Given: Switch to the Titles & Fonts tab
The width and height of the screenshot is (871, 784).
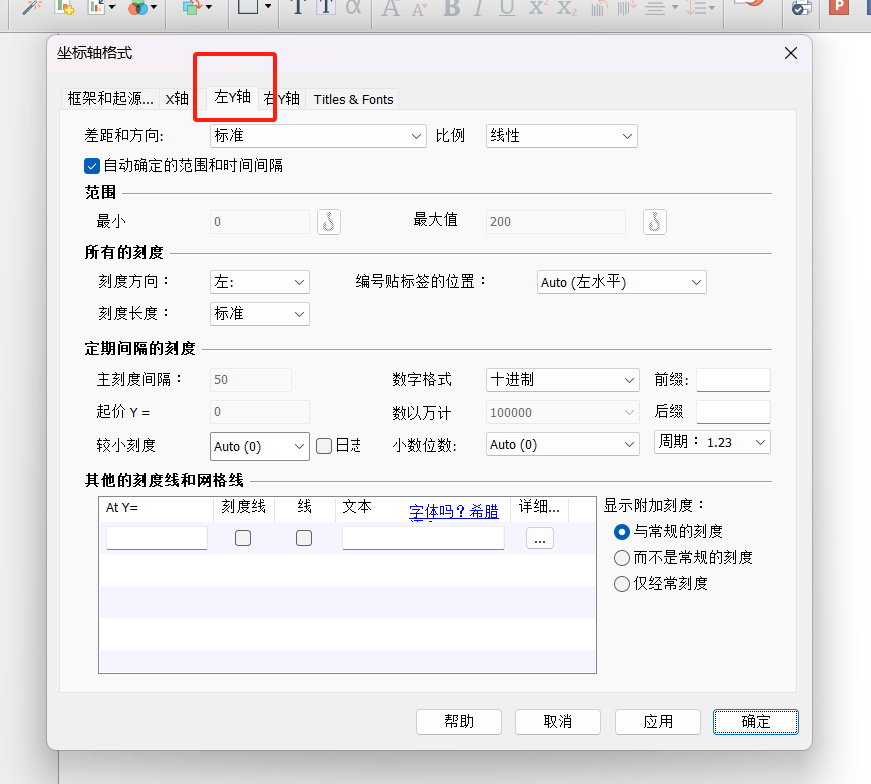Looking at the screenshot, I should tap(353, 99).
